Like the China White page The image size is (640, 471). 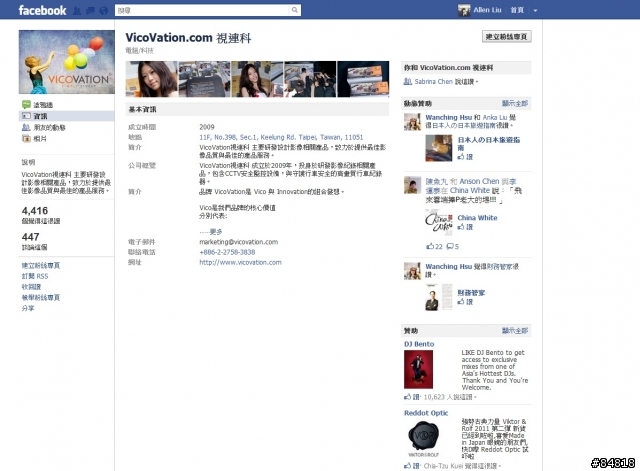pos(465,227)
